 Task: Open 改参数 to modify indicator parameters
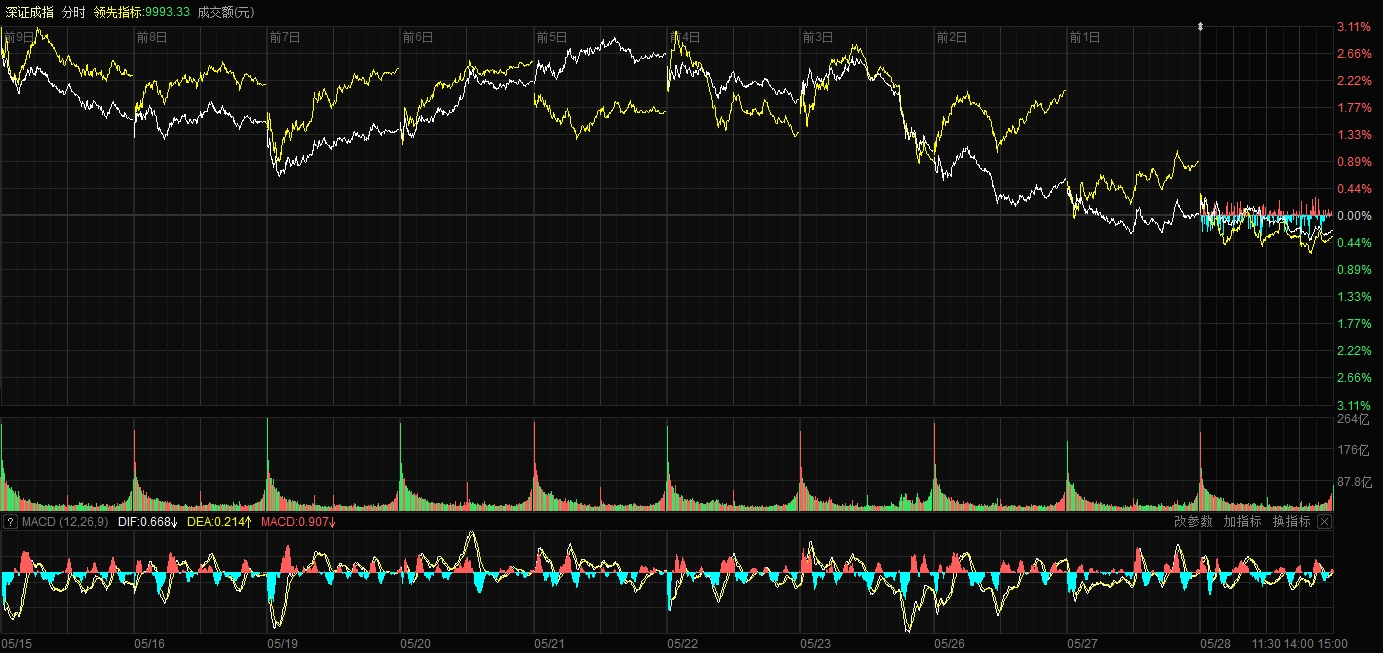tap(1193, 522)
